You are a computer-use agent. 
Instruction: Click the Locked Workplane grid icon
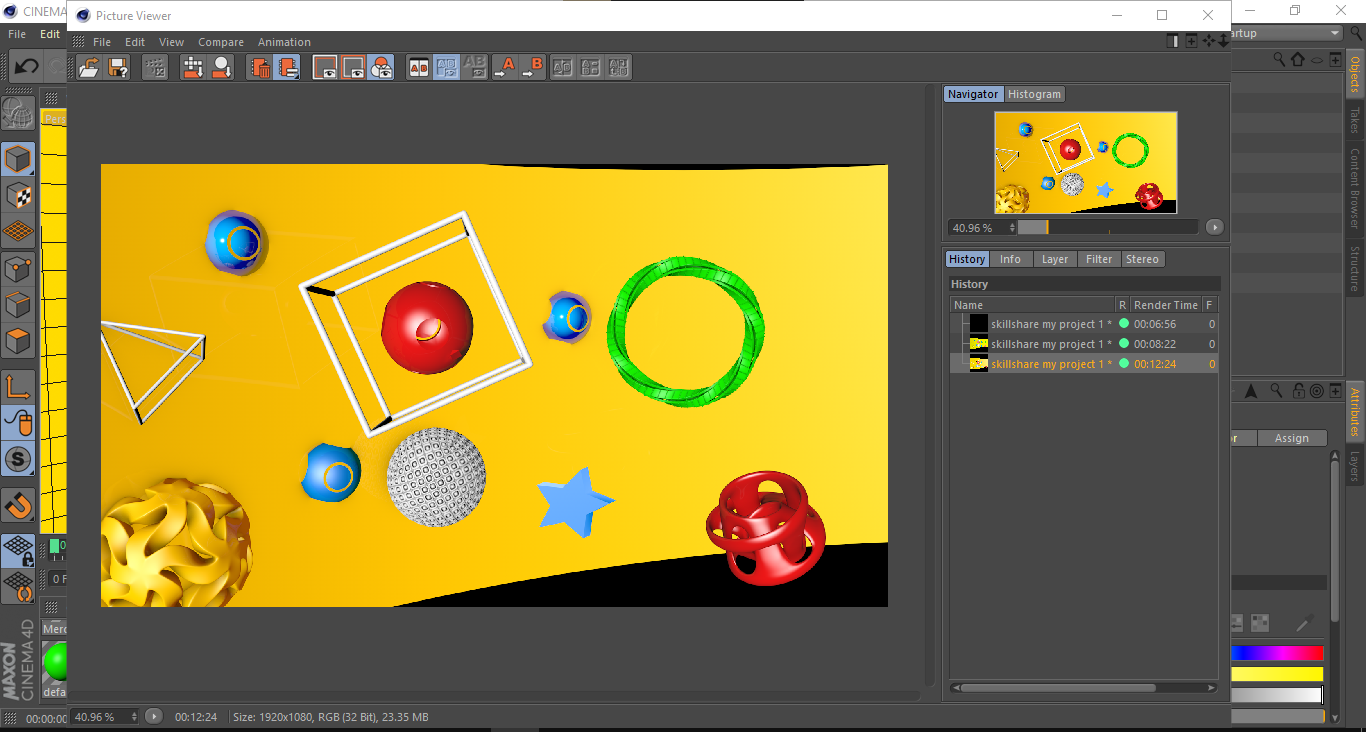18,550
